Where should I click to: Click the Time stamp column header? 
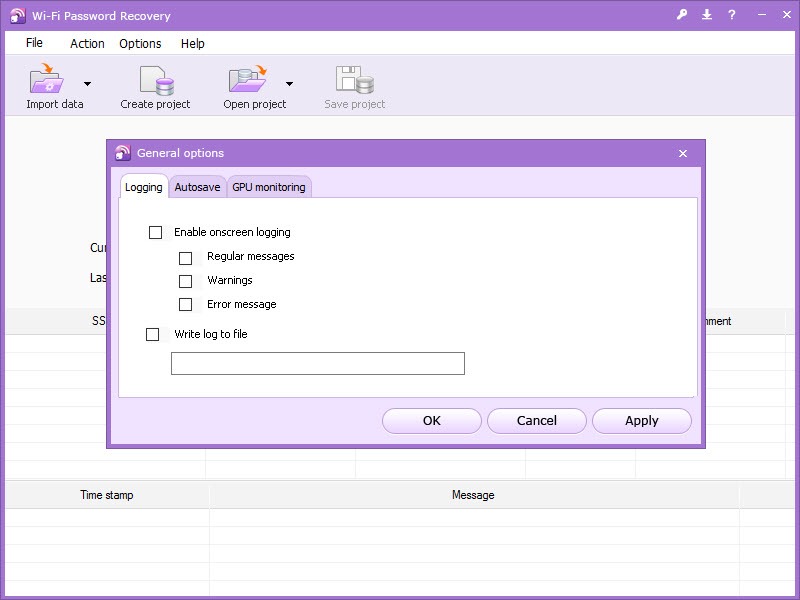coord(107,495)
